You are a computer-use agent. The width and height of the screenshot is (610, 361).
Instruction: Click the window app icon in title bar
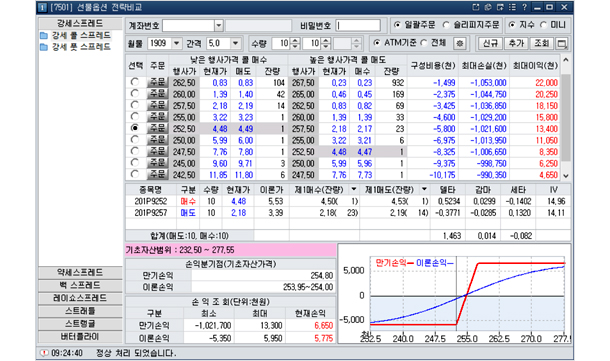[x=42, y=7]
